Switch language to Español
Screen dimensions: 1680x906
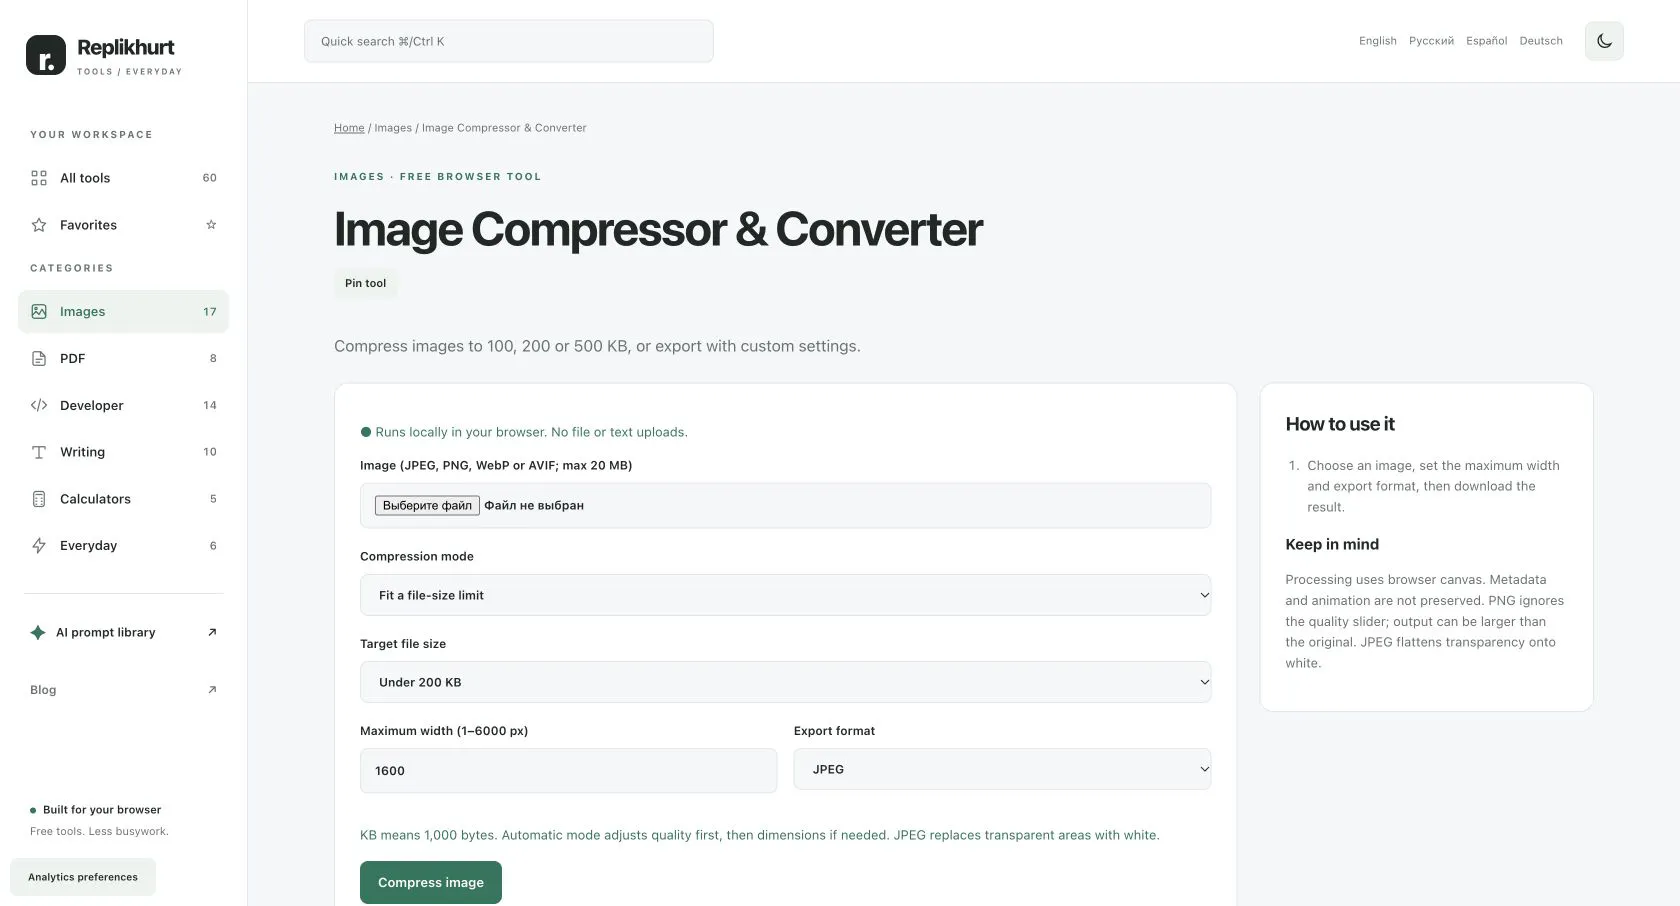[x=1486, y=41]
